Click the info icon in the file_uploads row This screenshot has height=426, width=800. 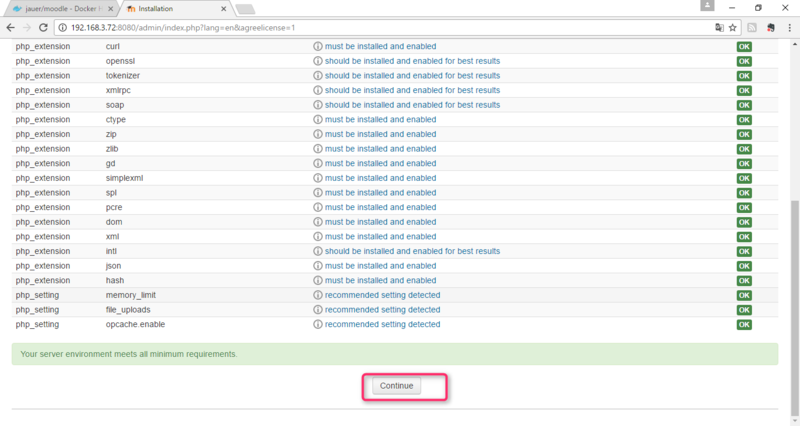coord(317,310)
